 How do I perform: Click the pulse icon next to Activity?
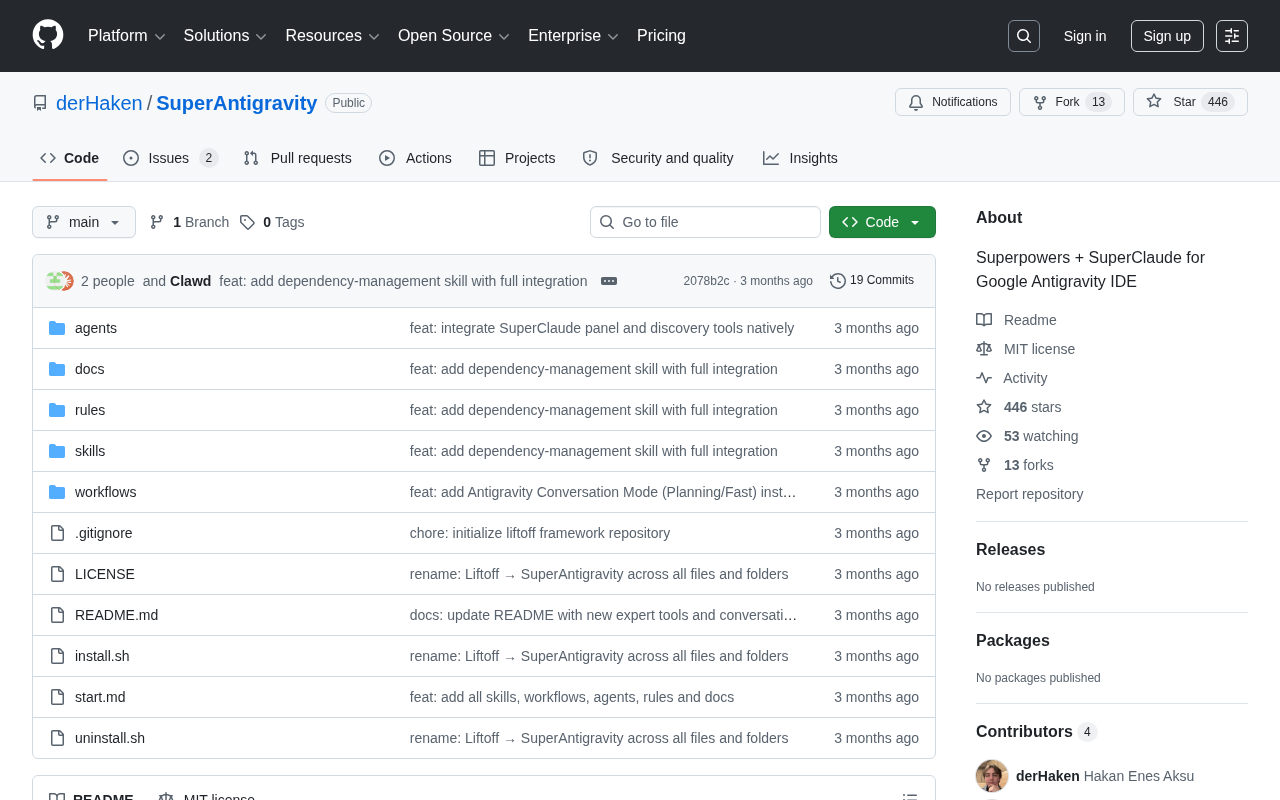tap(984, 378)
